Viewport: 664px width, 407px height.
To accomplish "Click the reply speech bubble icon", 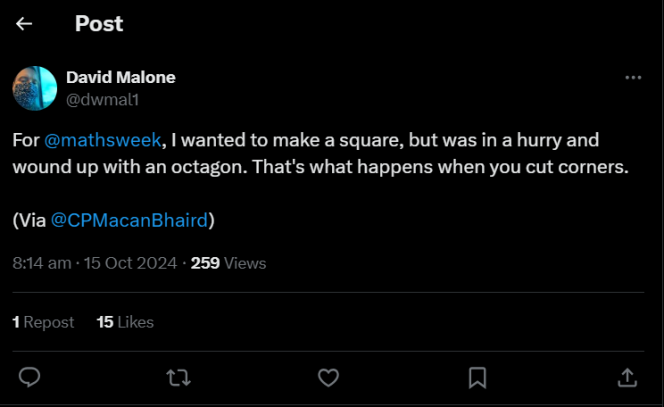I will [30, 376].
